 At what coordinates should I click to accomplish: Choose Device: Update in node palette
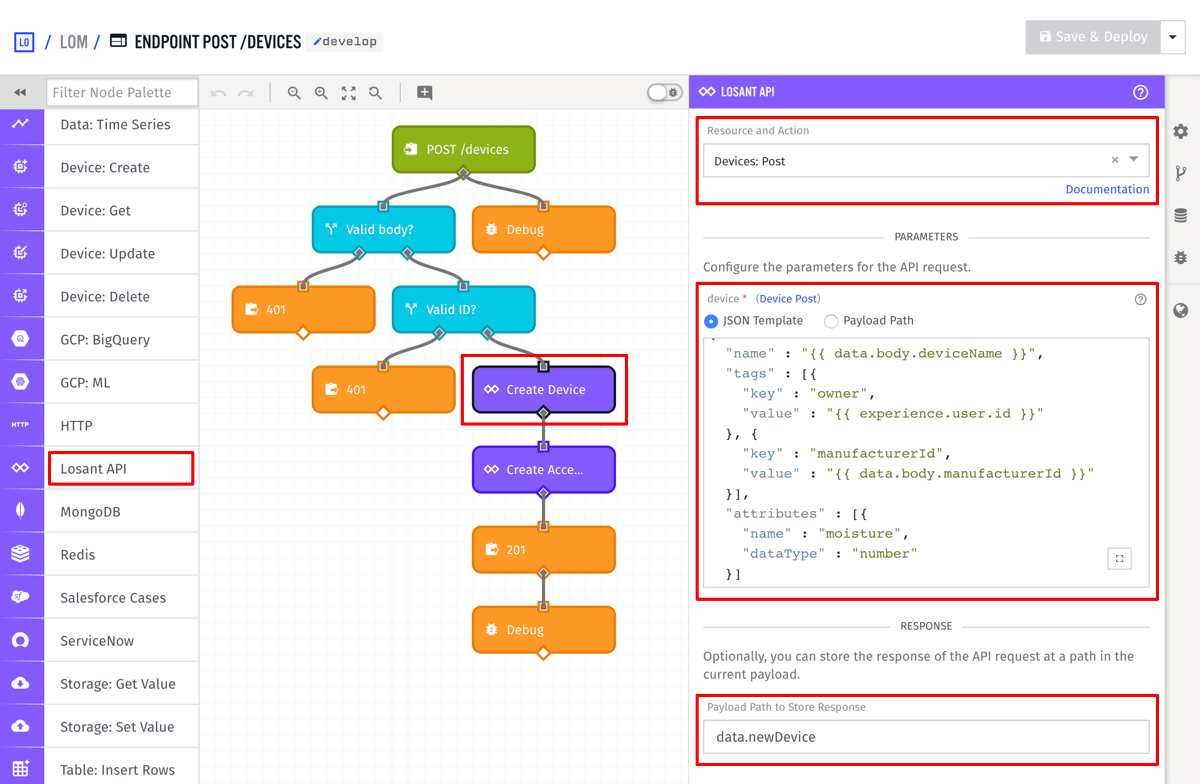point(122,254)
